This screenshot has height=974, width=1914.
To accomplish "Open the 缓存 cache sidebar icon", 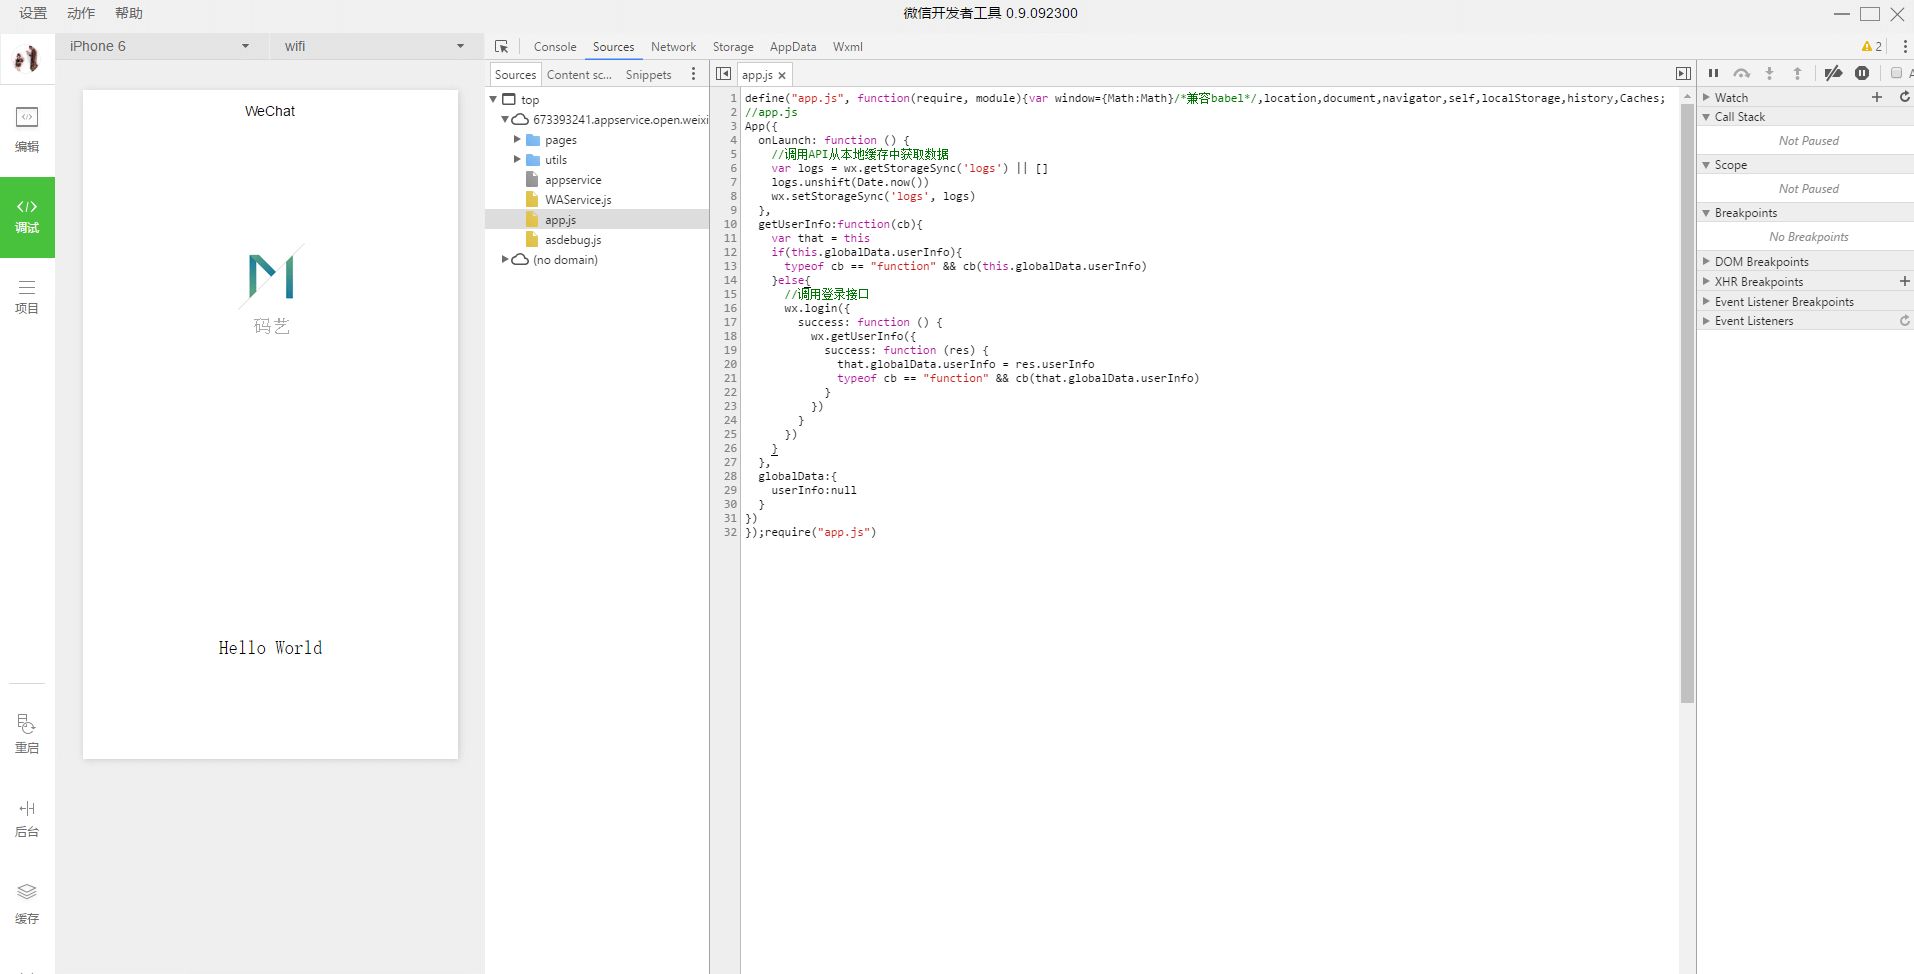I will (27, 902).
